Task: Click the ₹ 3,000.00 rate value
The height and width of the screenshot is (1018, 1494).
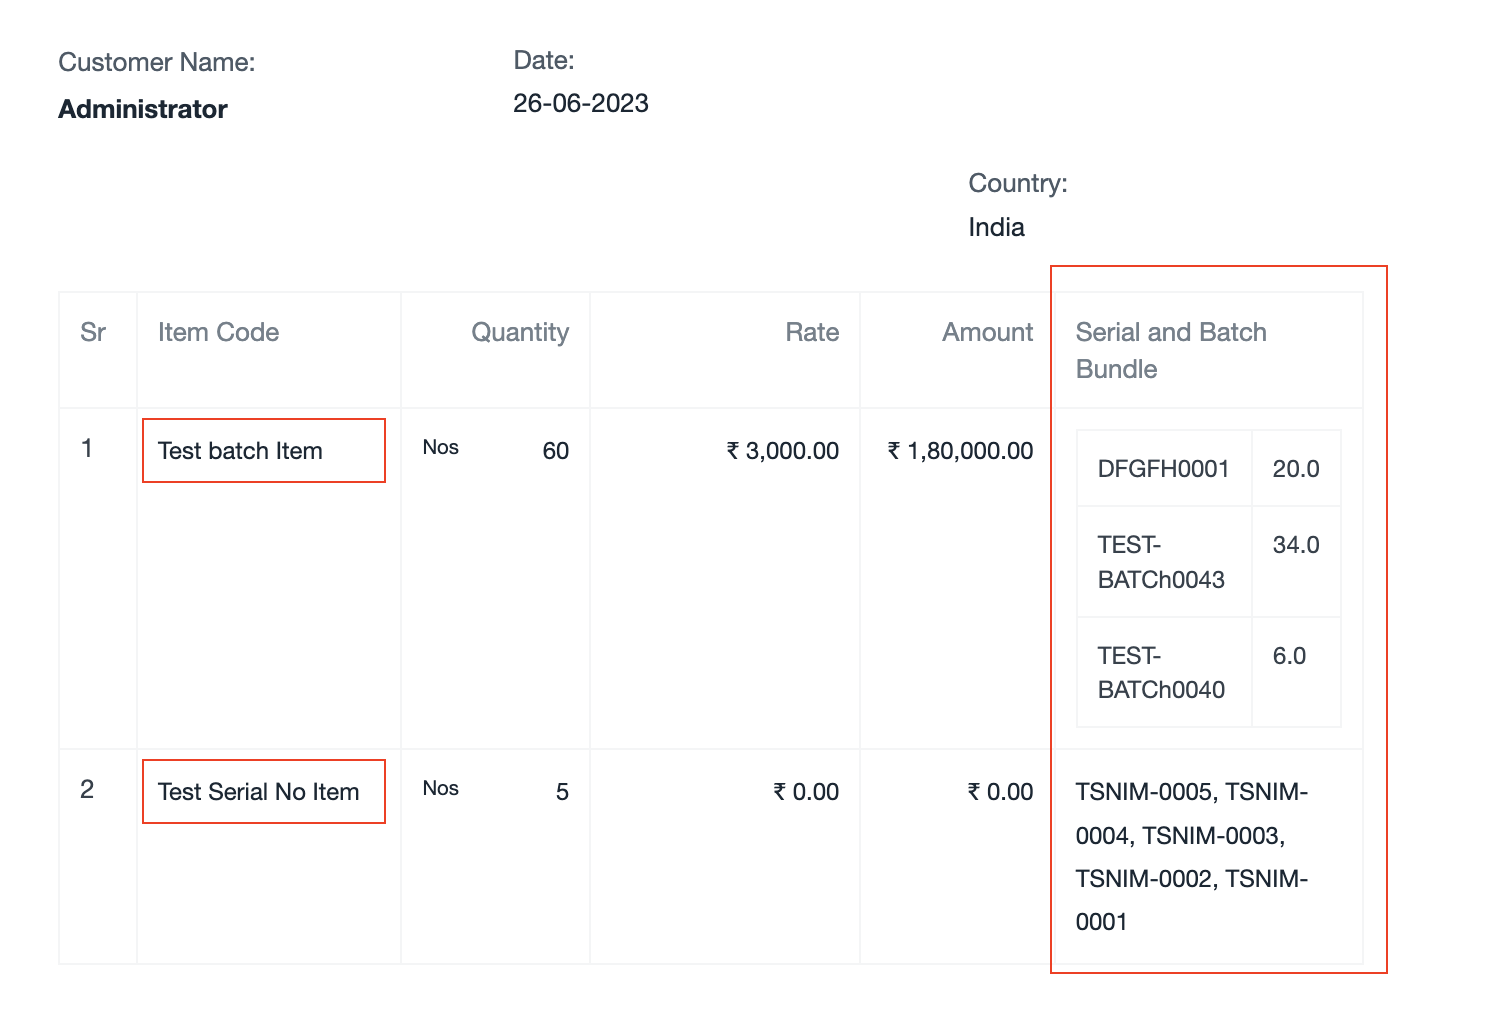Action: (782, 451)
